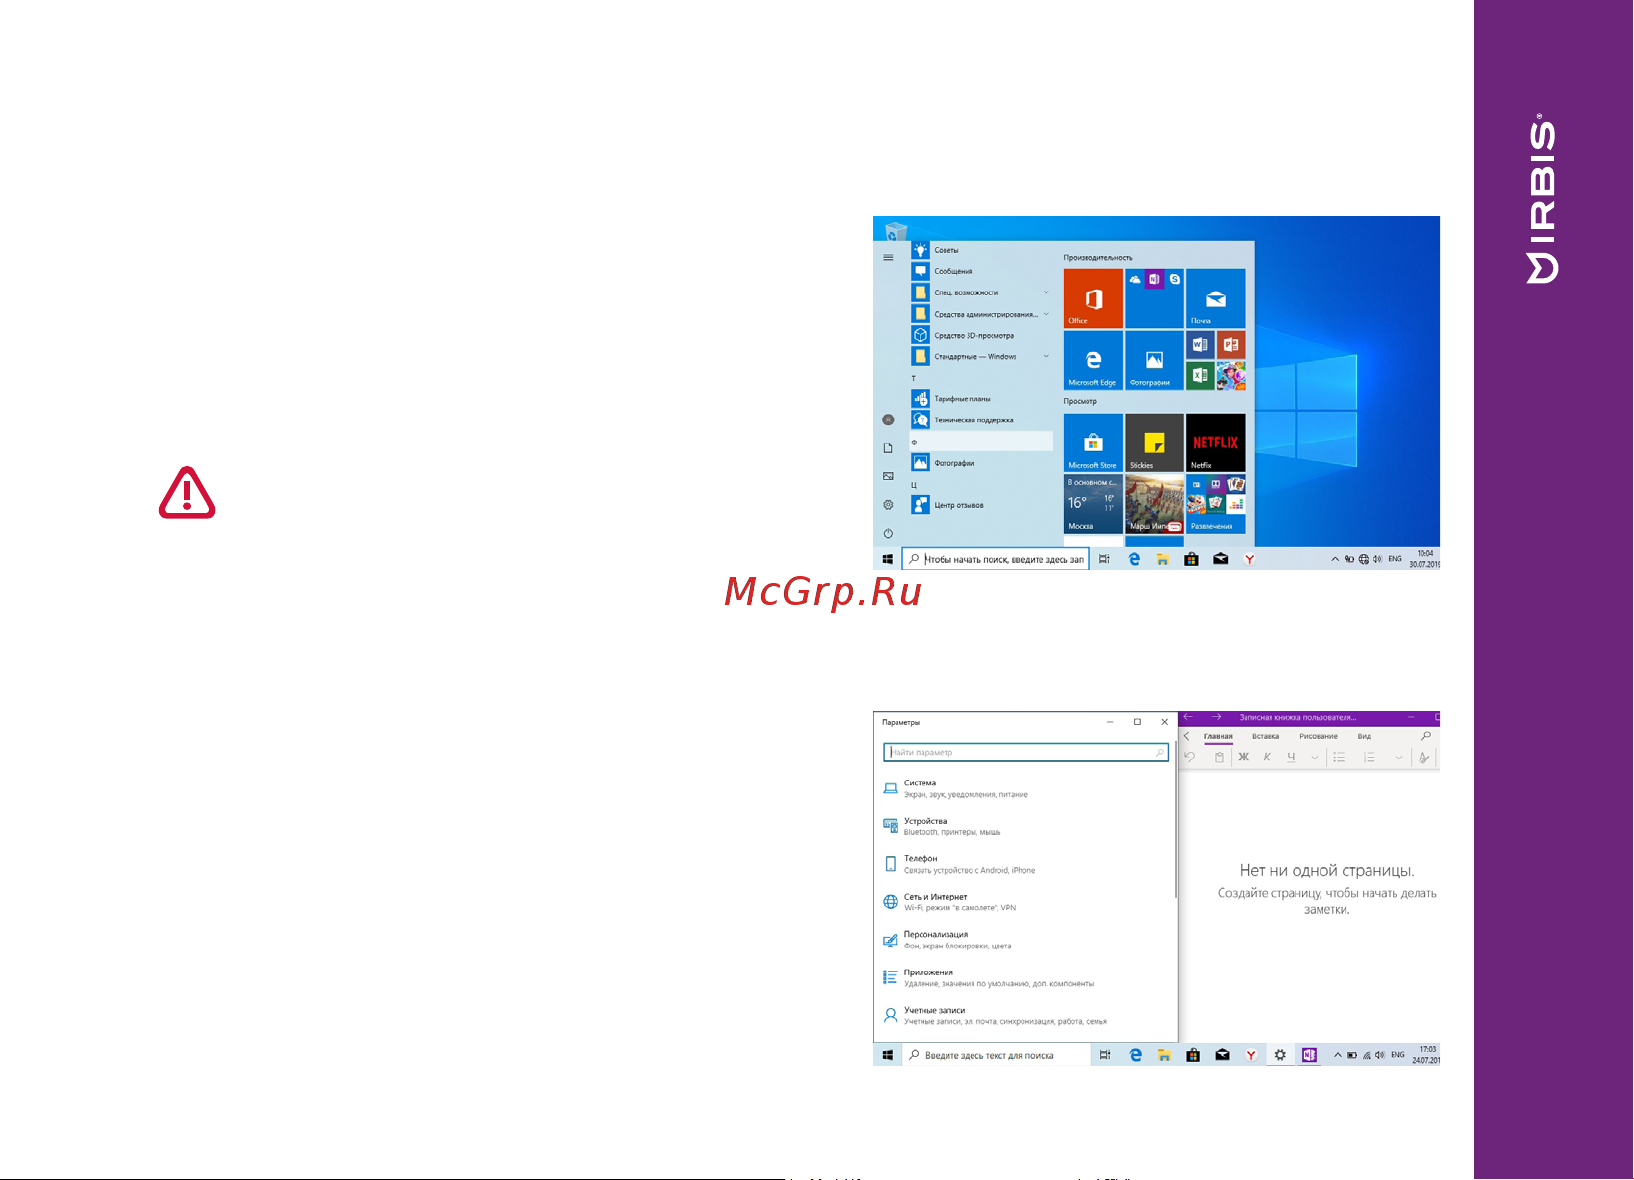The width and height of the screenshot is (1634, 1180).
Task: Switch to the Рисование tab in OneNote
Action: pos(1318,736)
